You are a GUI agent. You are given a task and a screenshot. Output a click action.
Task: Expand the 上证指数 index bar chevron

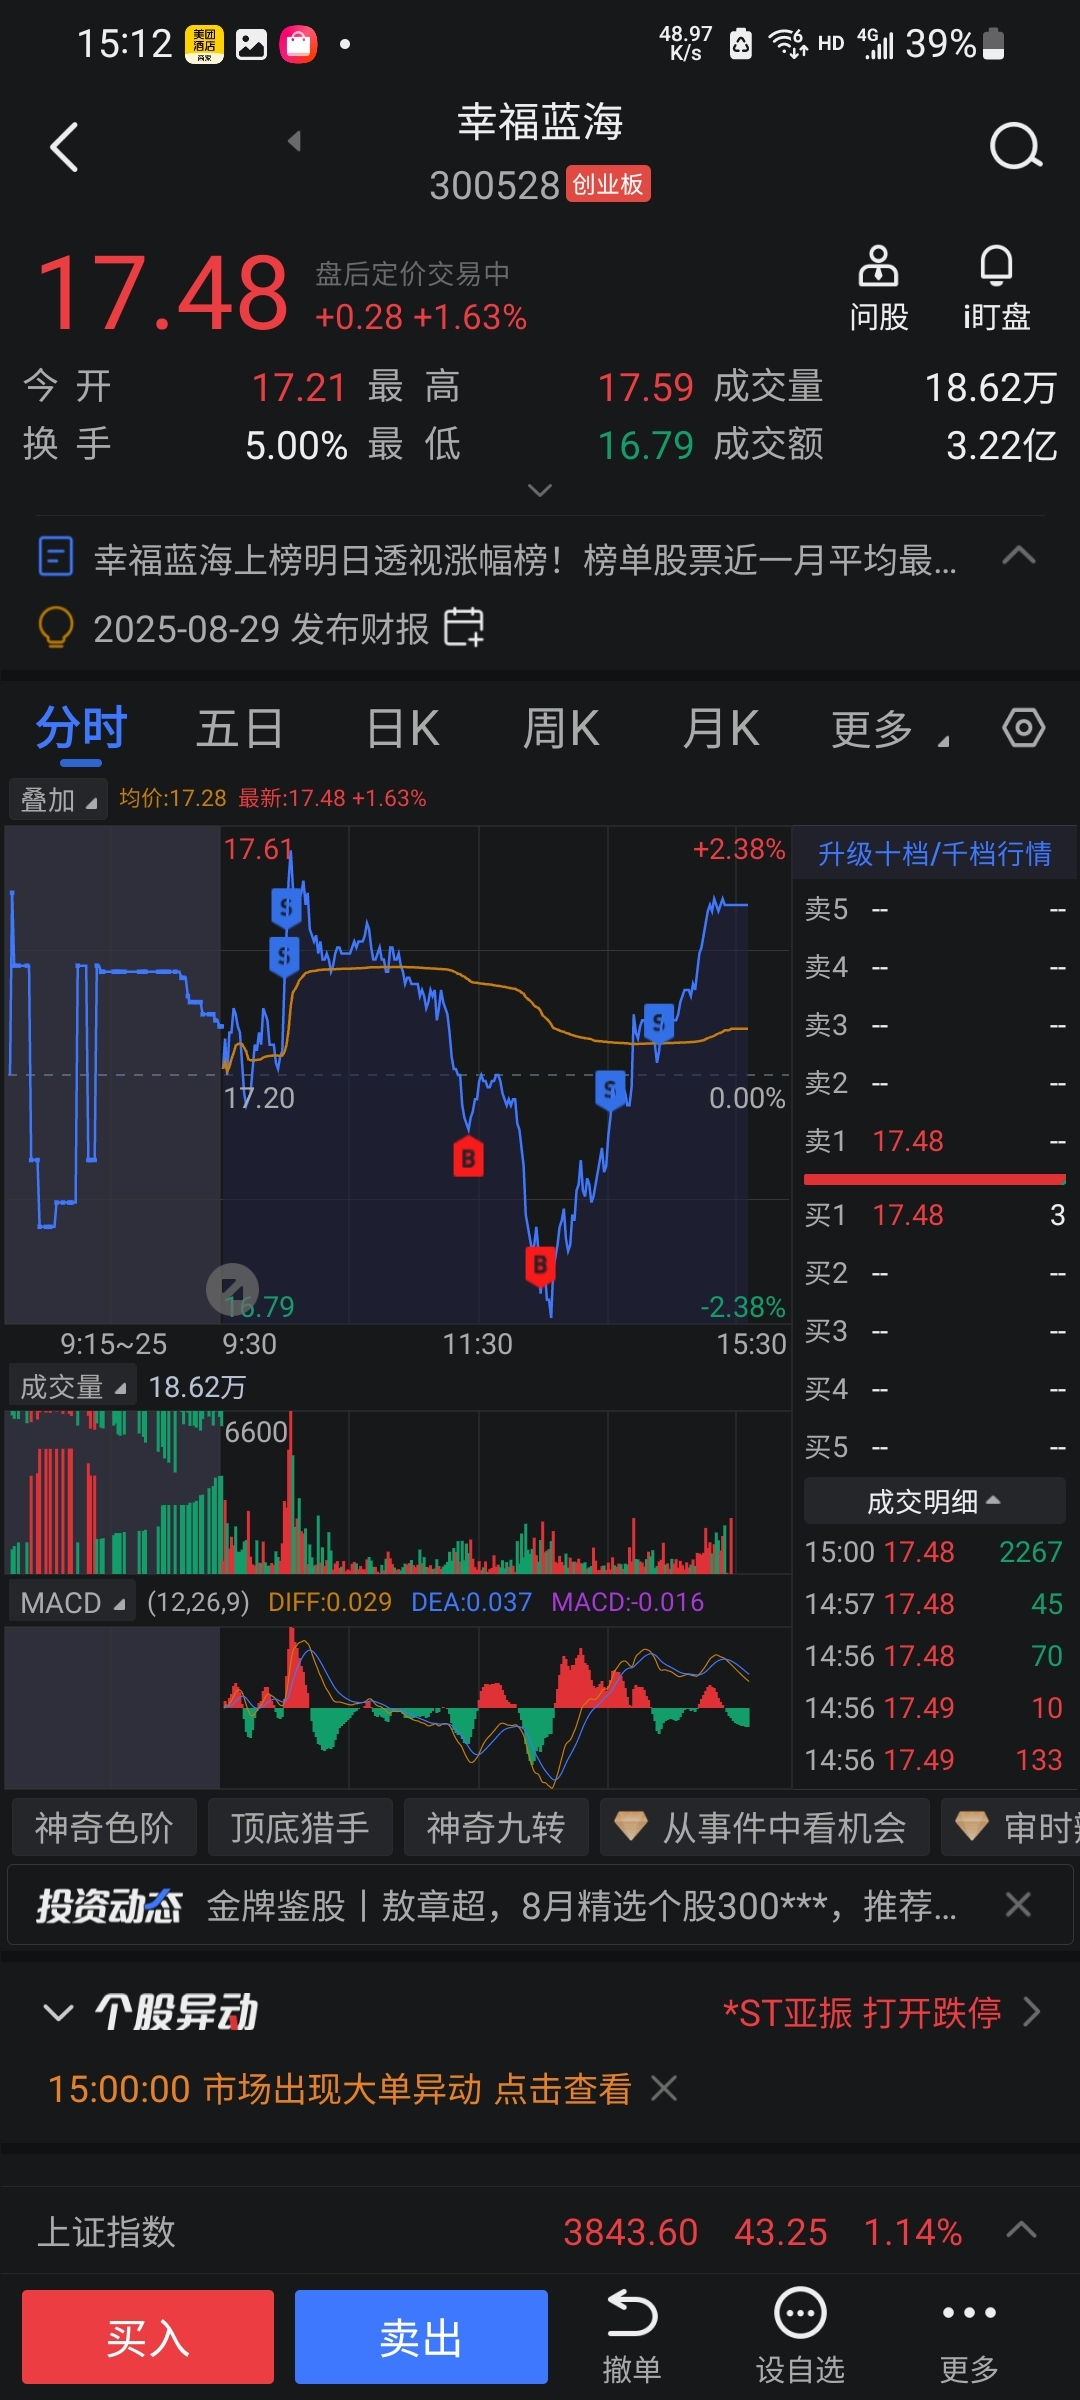coord(1020,2229)
